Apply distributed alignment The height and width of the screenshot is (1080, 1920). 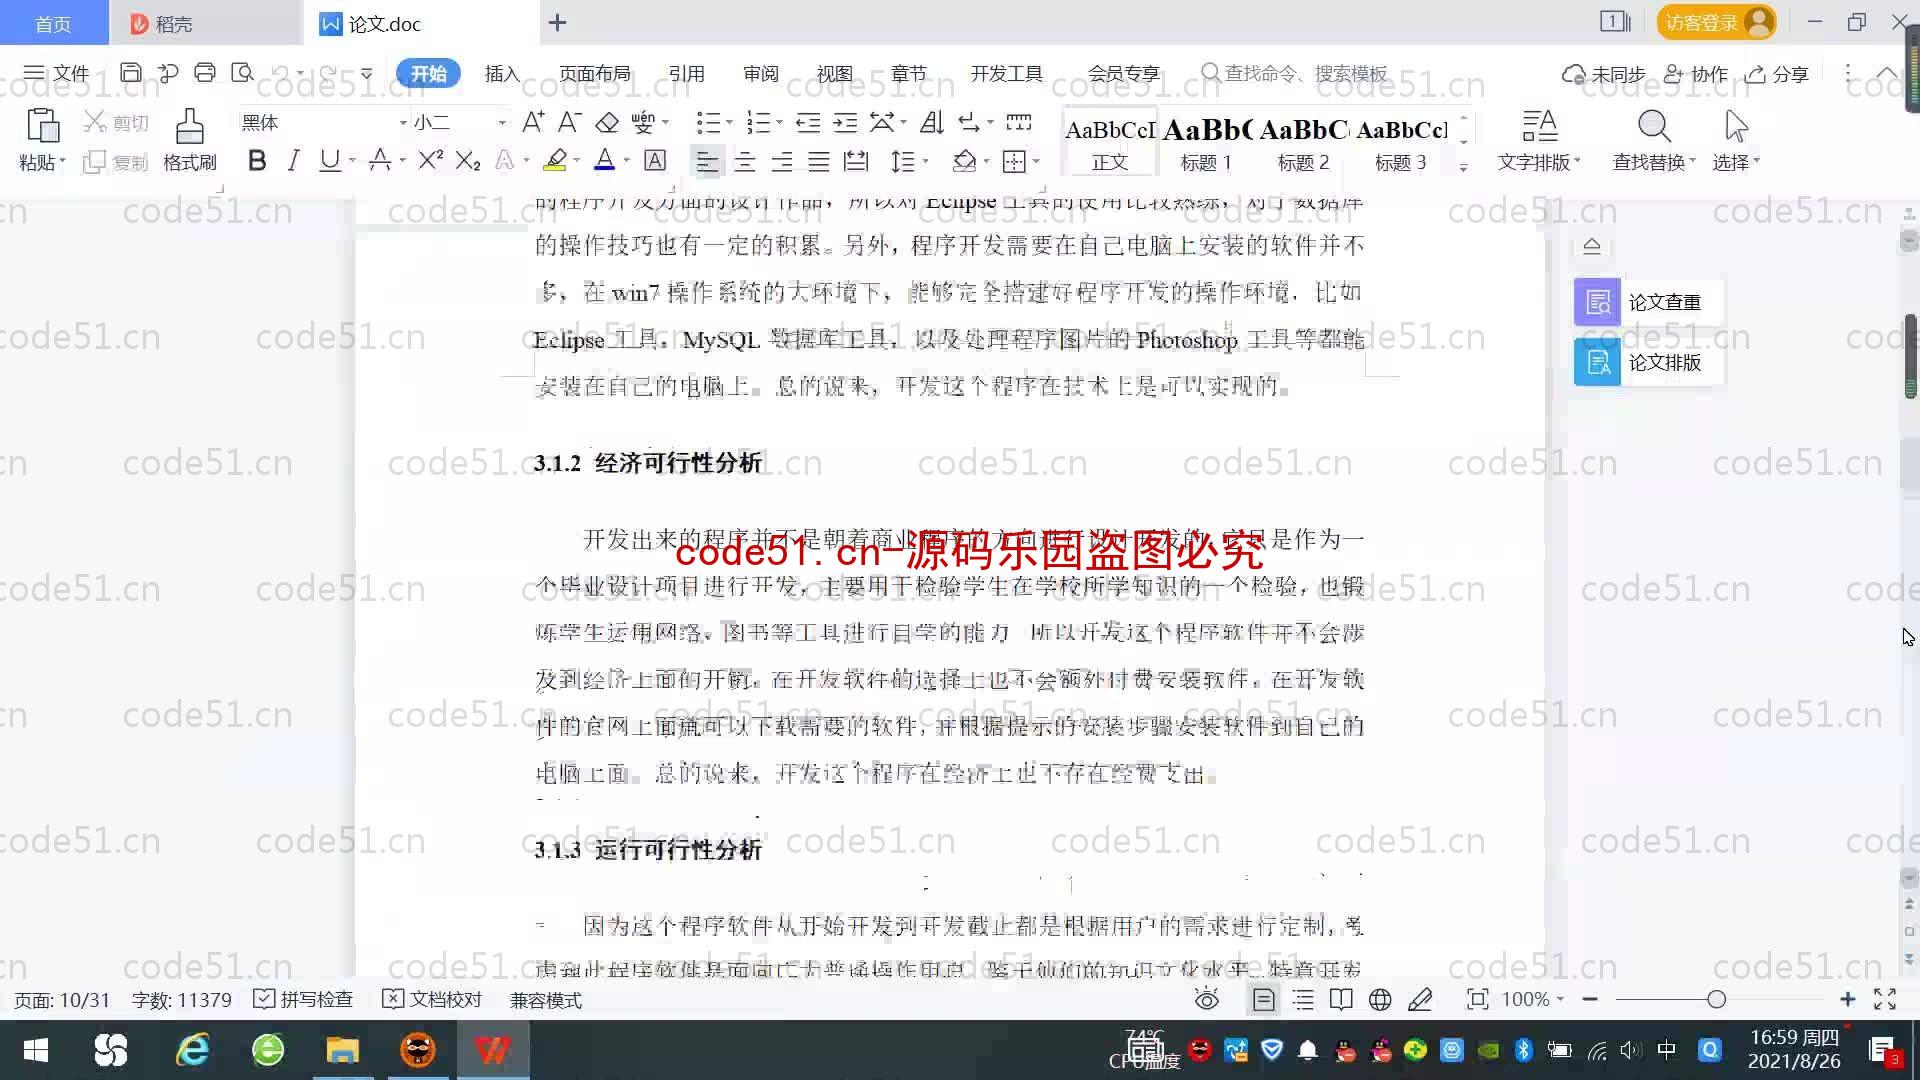click(x=856, y=161)
